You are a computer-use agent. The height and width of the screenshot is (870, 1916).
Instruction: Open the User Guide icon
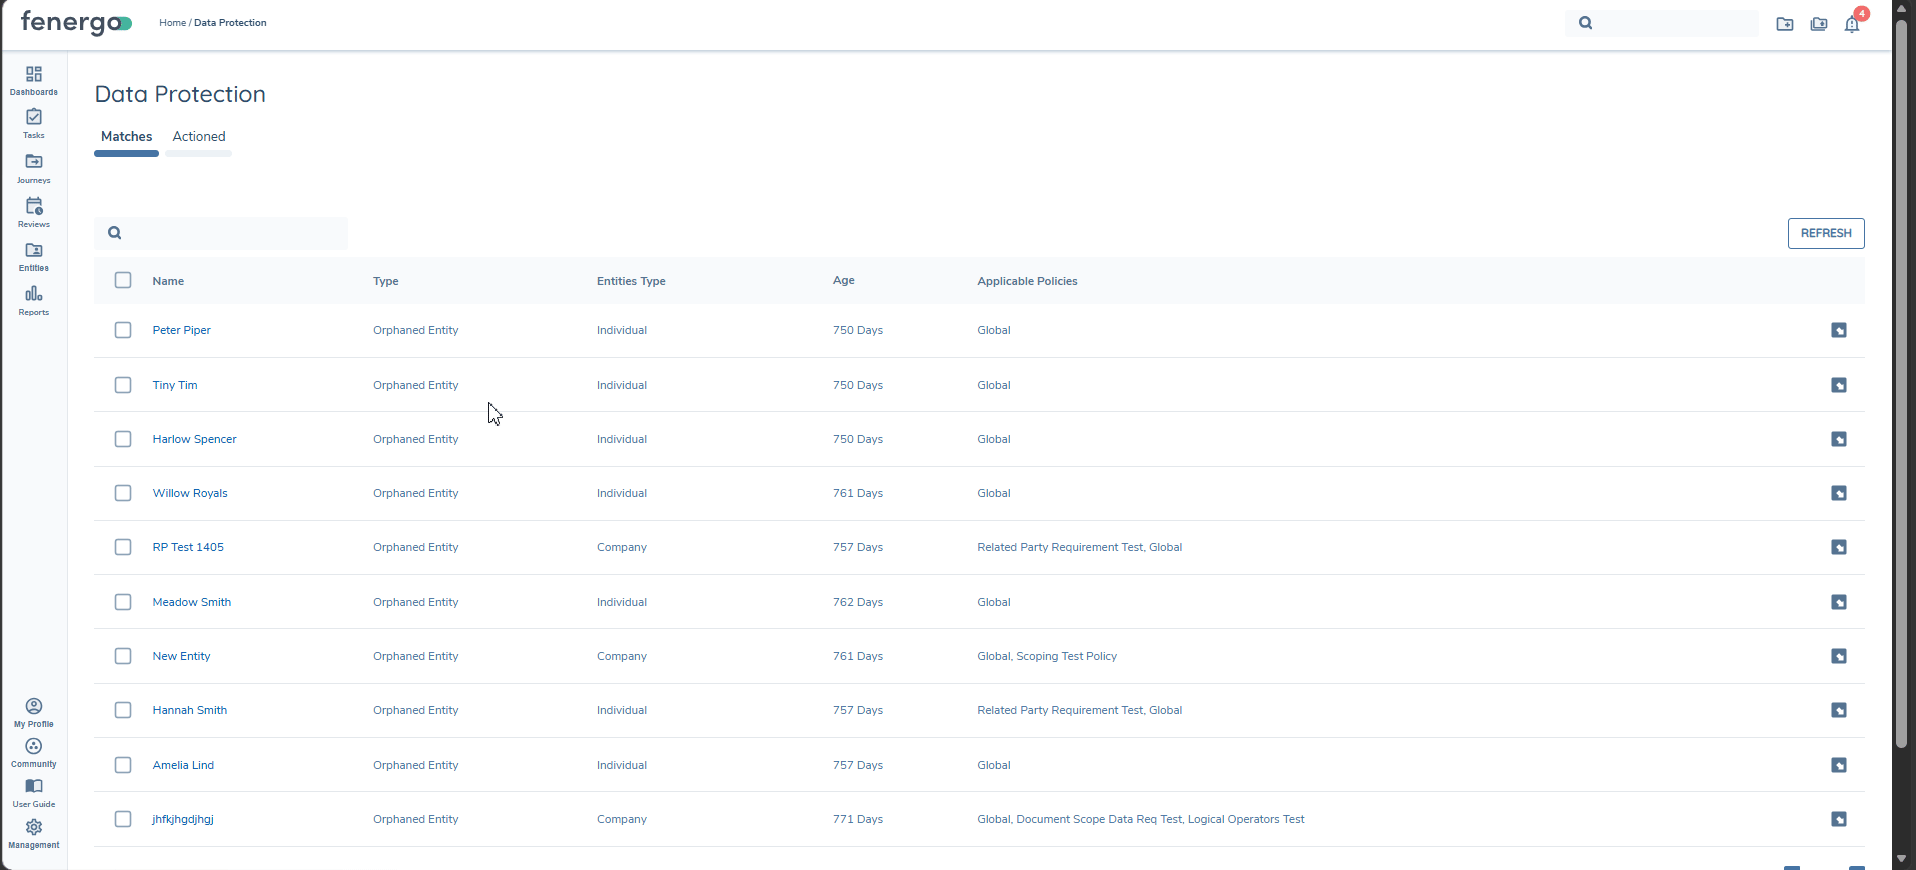[x=34, y=793]
